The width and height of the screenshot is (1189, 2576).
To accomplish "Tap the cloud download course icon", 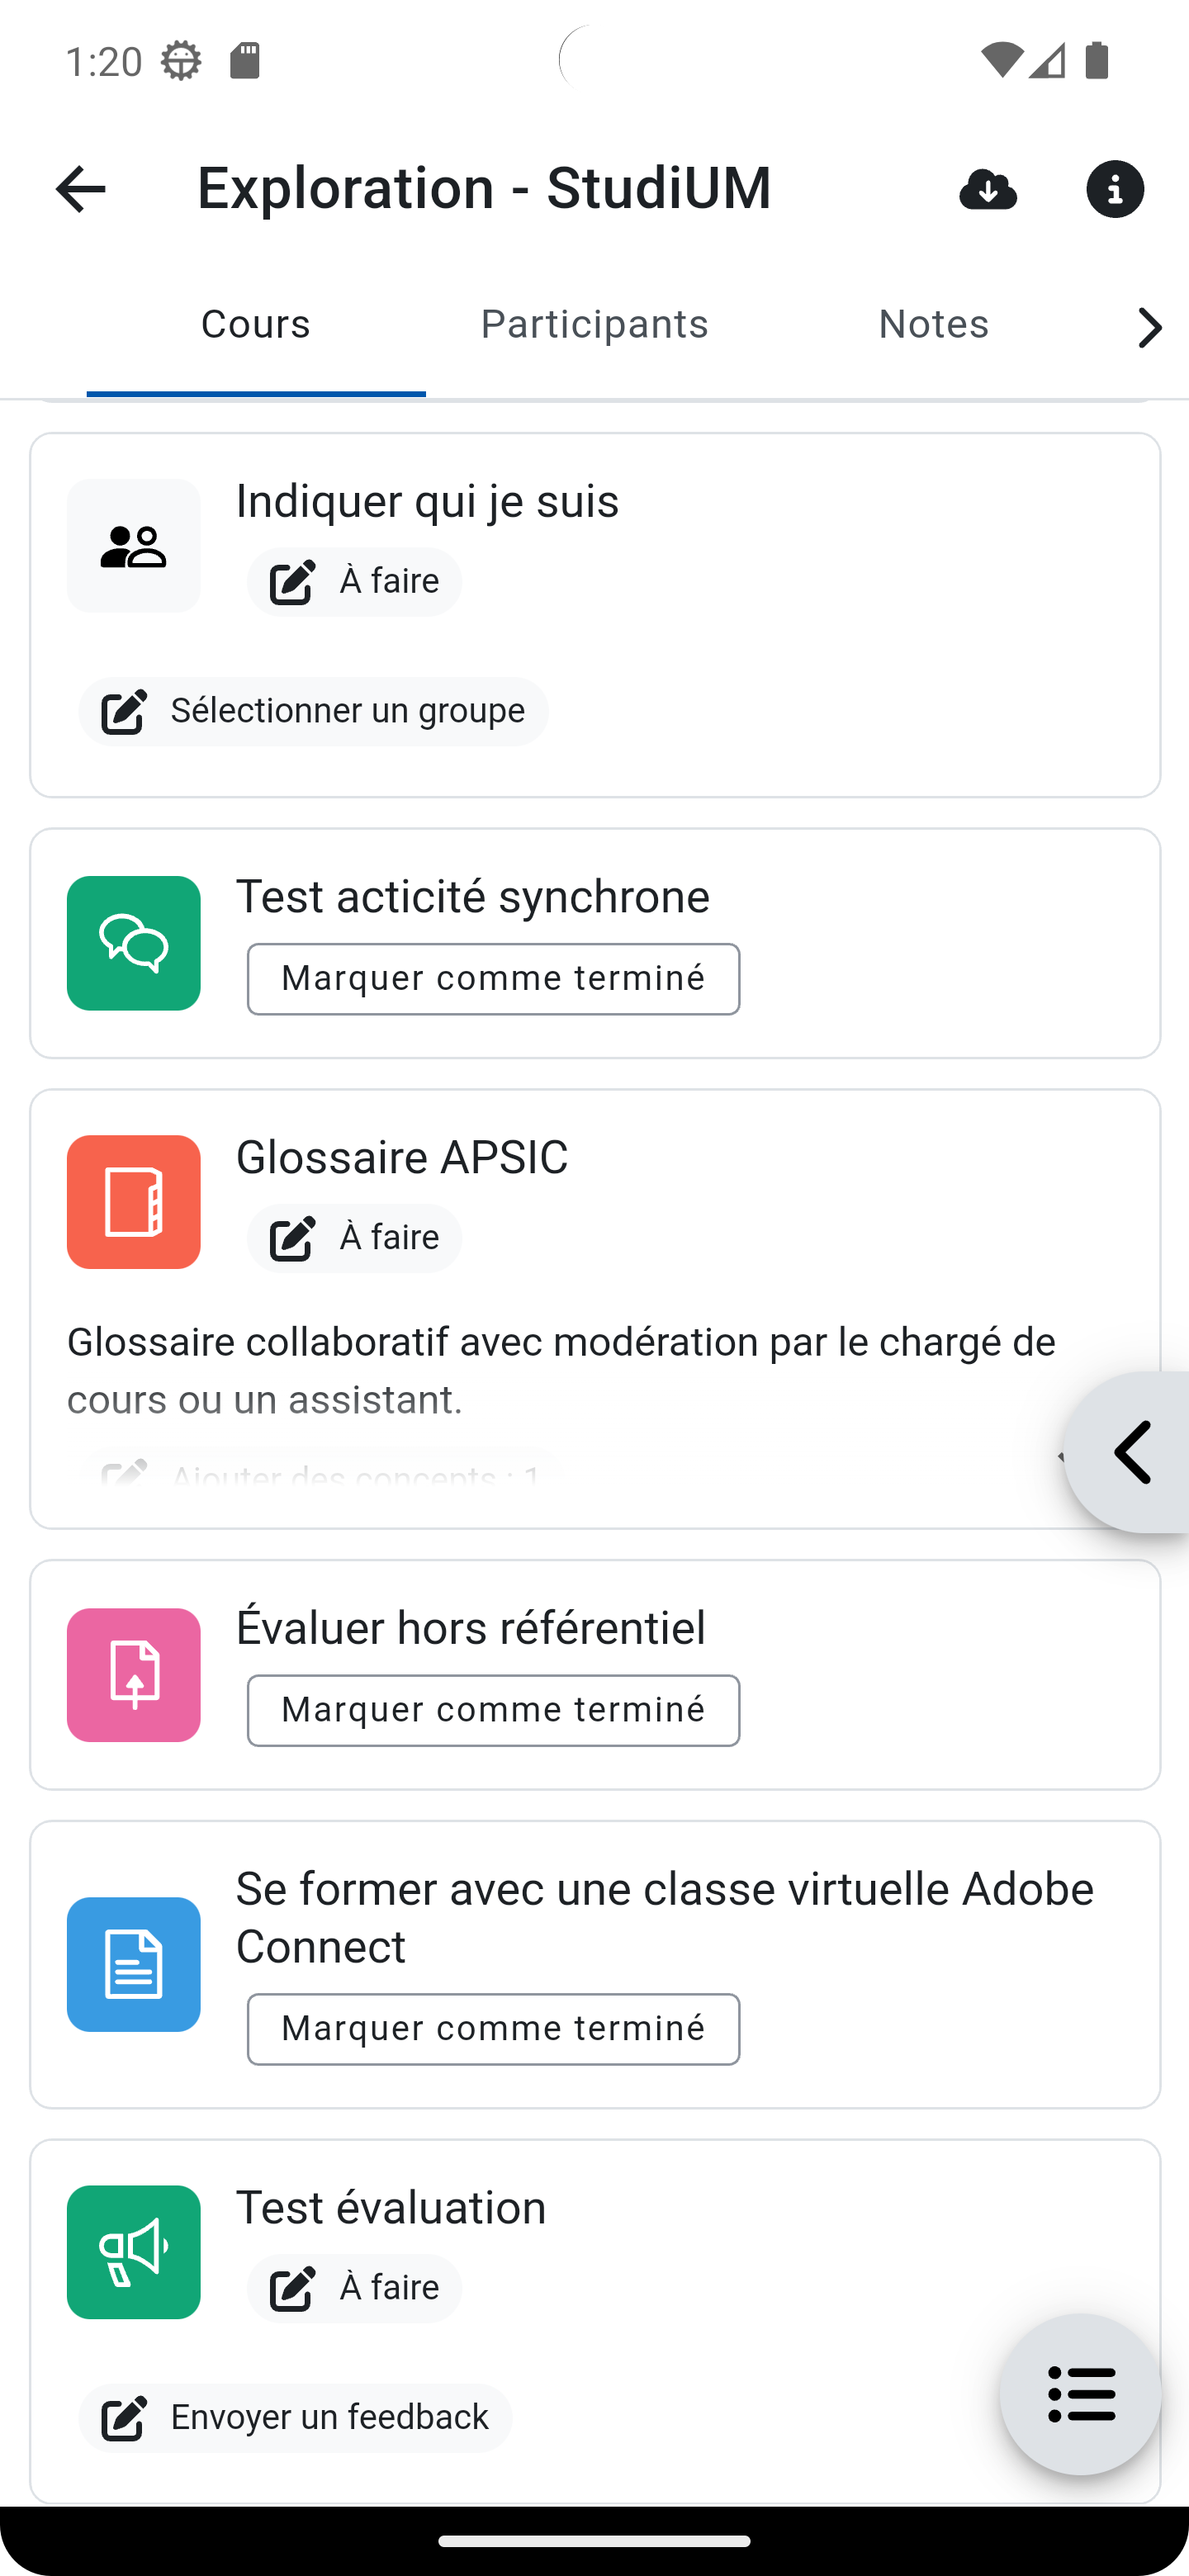I will coord(987,189).
